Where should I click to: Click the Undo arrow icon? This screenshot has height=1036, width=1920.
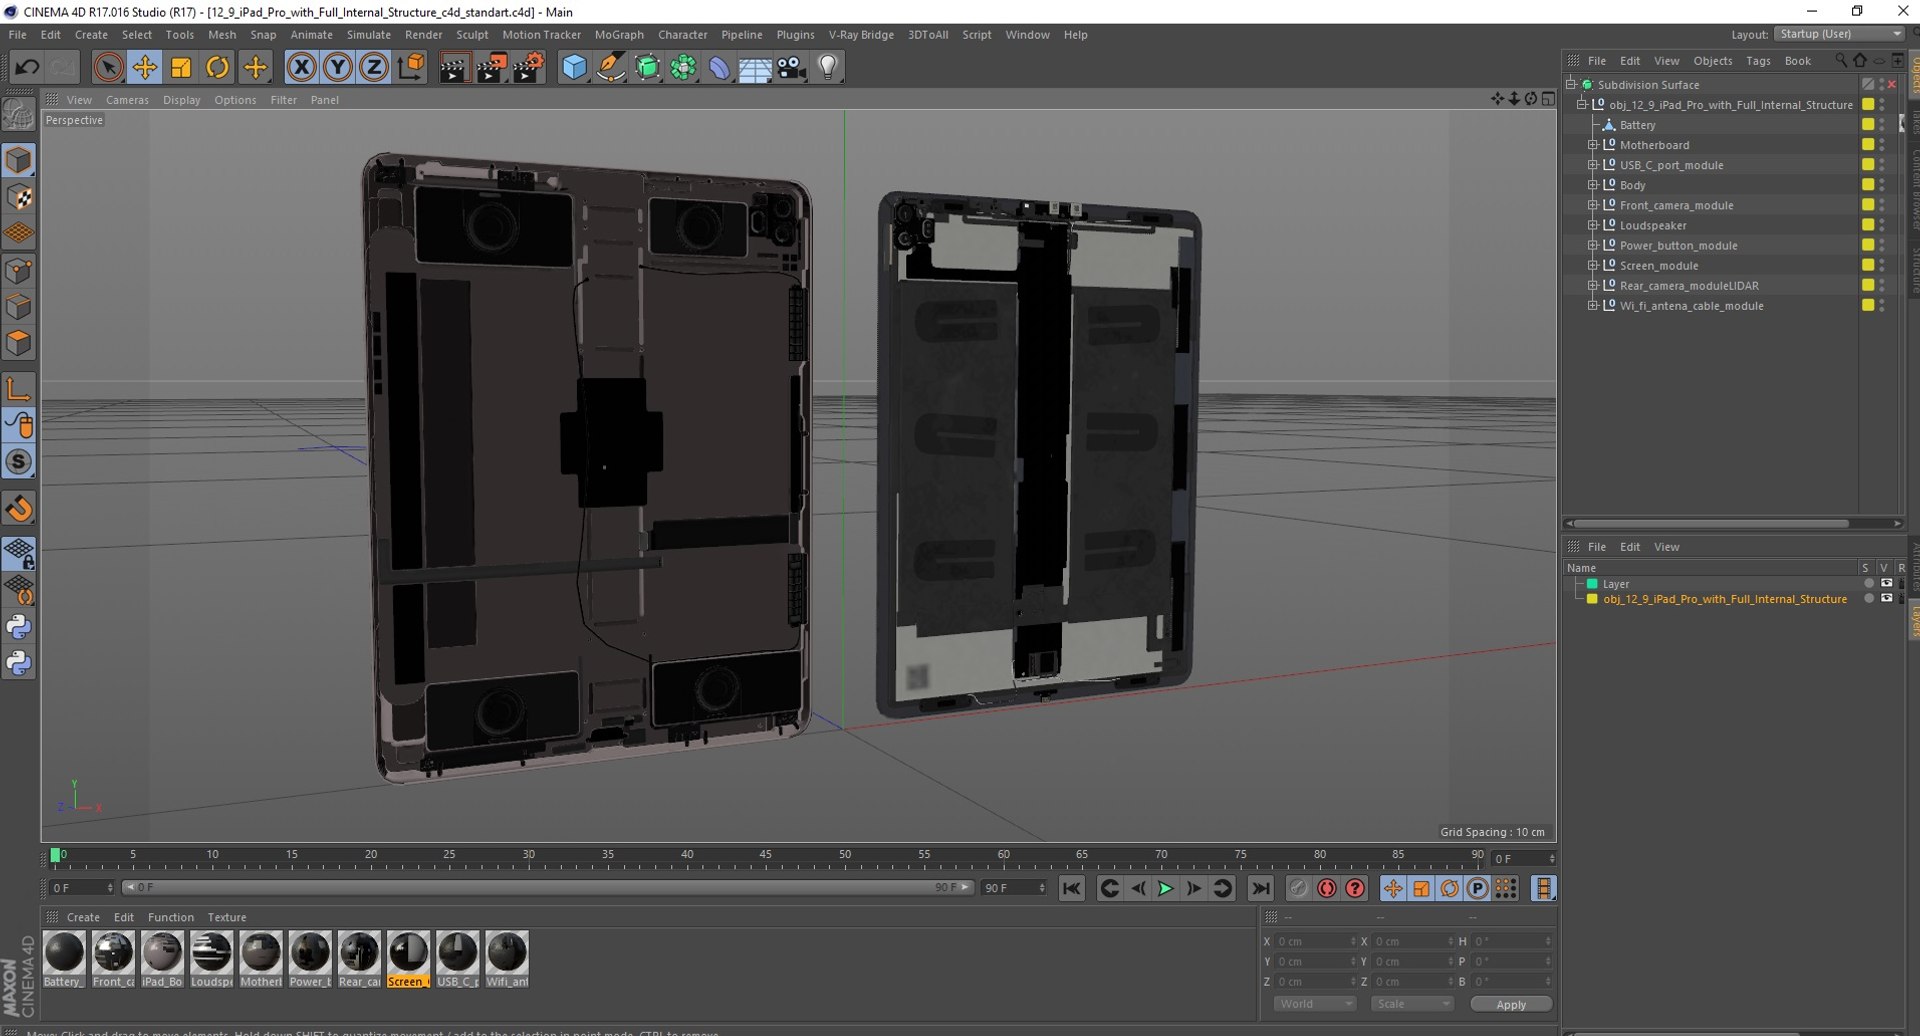(27, 67)
